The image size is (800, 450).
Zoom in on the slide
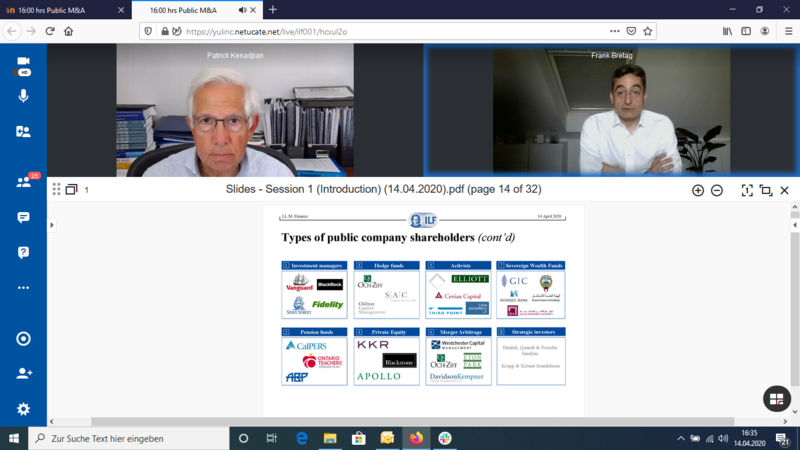(697, 190)
